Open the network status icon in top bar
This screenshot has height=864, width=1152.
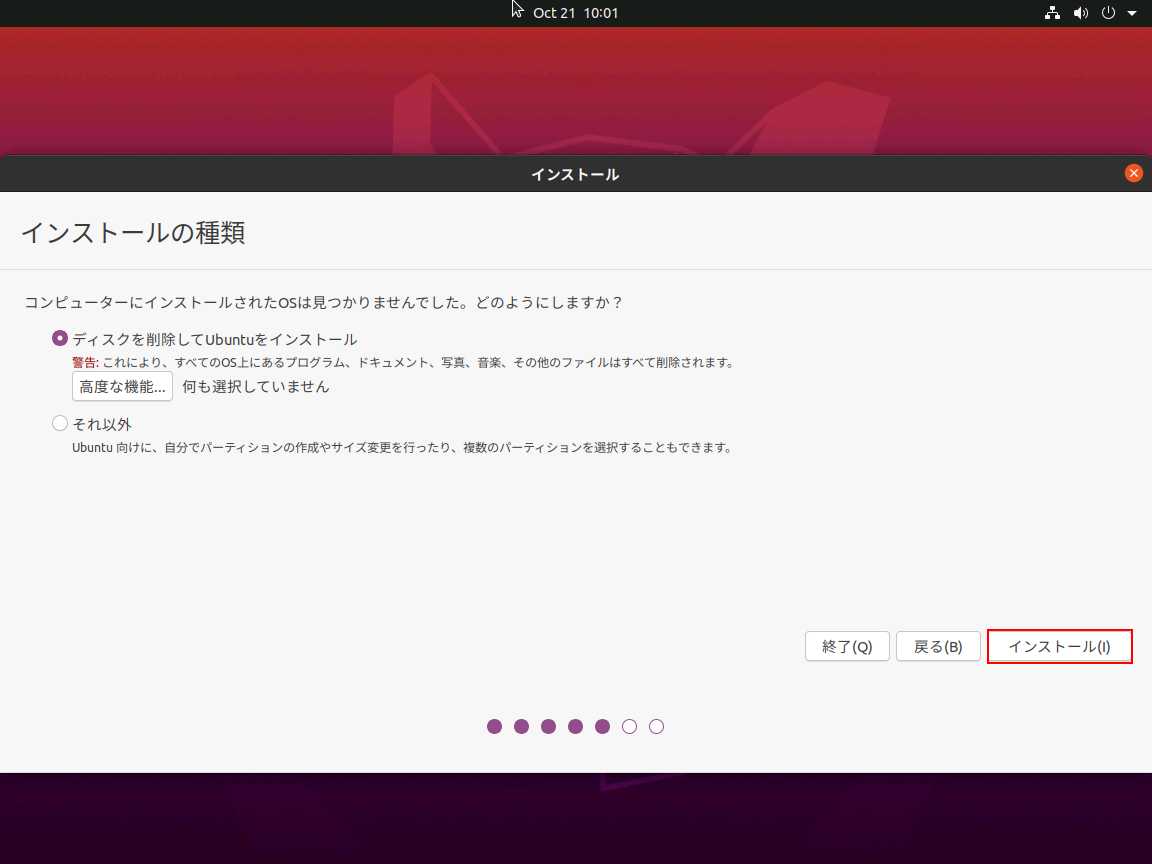point(1052,13)
